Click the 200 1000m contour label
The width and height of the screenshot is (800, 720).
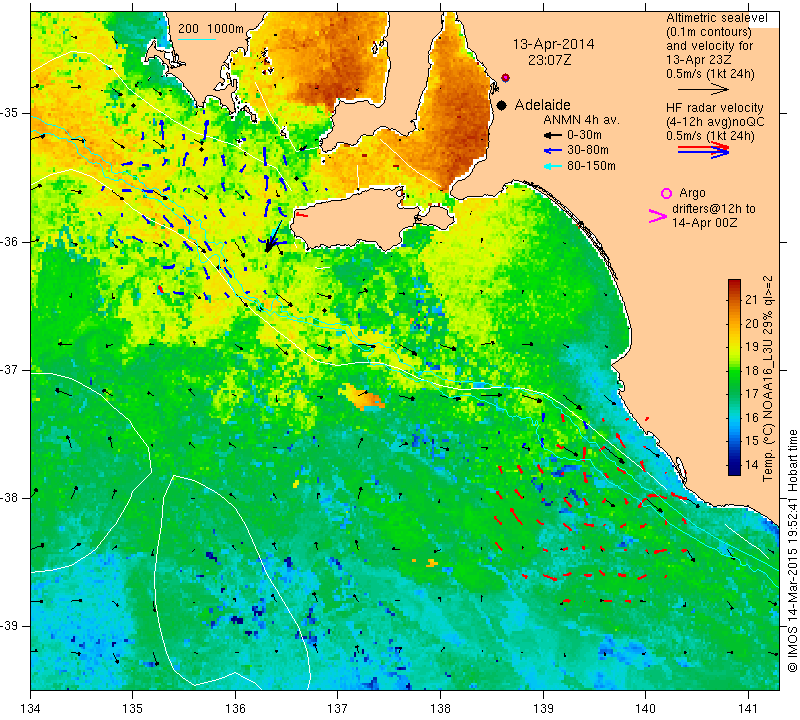click(211, 29)
